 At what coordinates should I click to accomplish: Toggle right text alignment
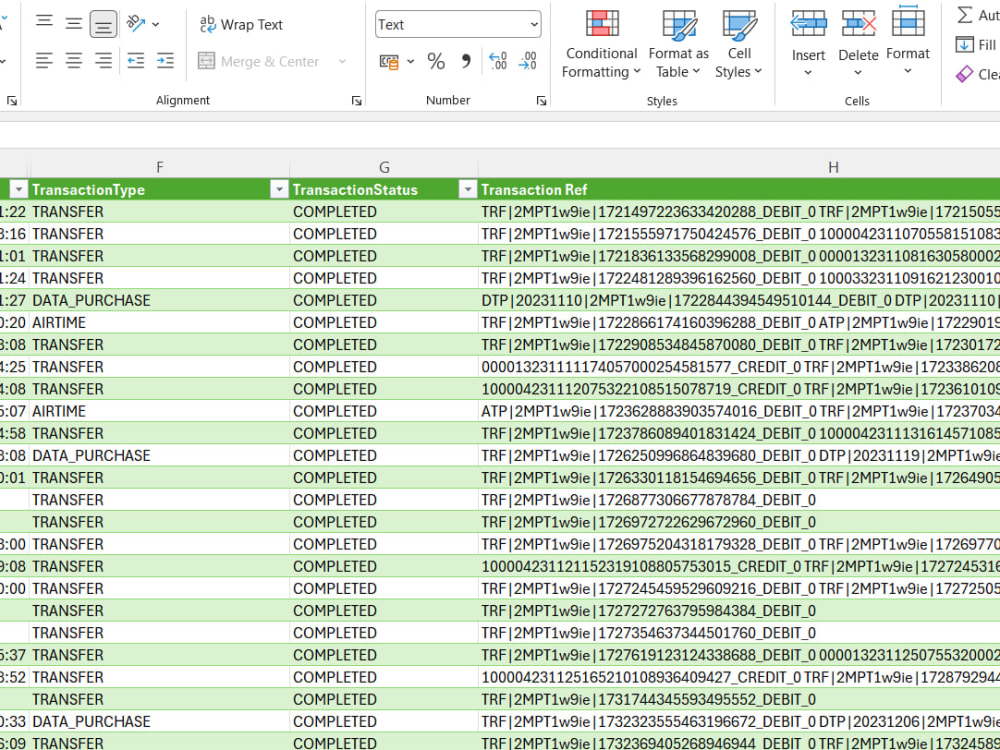pos(102,61)
